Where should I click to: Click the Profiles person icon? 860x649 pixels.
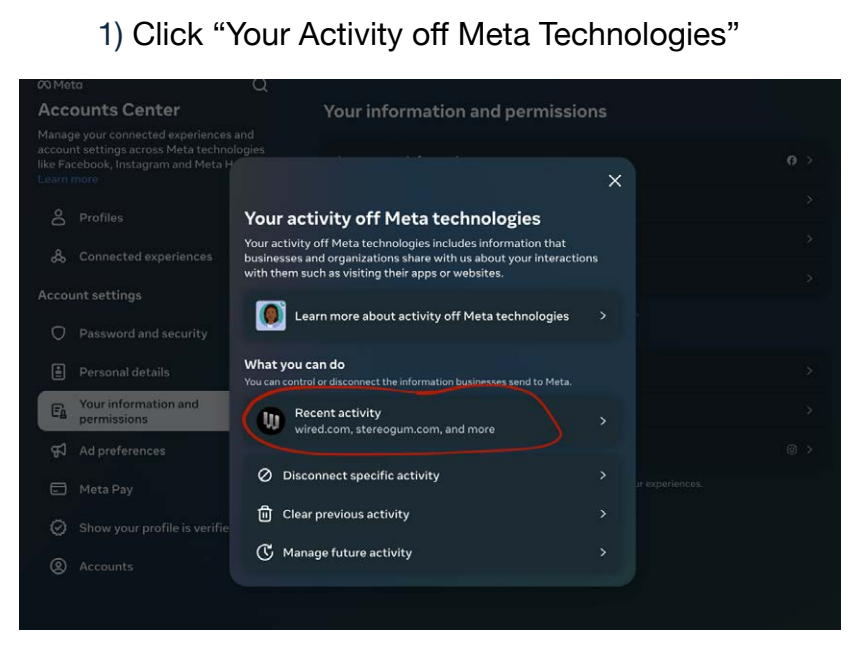pyautogui.click(x=58, y=217)
